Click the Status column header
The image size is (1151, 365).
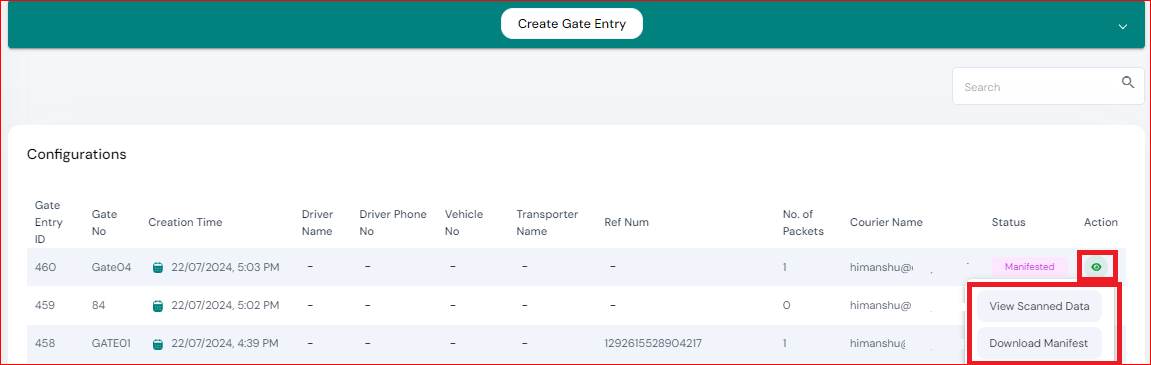[1009, 222]
